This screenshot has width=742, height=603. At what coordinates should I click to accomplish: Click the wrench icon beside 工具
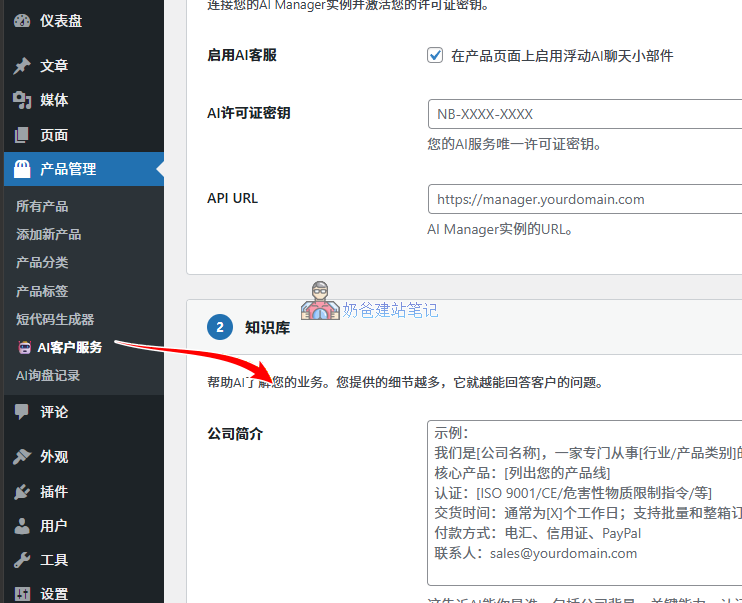pos(22,560)
